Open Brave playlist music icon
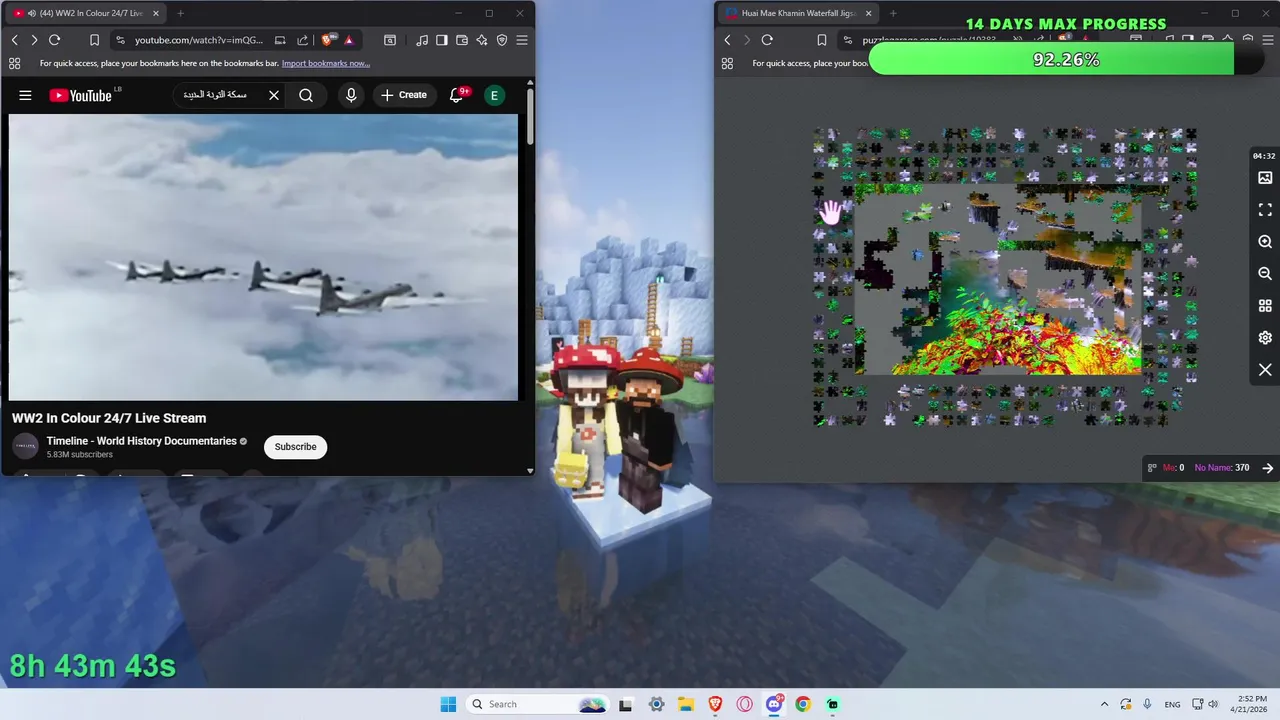Image resolution: width=1280 pixels, height=720 pixels. tap(422, 40)
